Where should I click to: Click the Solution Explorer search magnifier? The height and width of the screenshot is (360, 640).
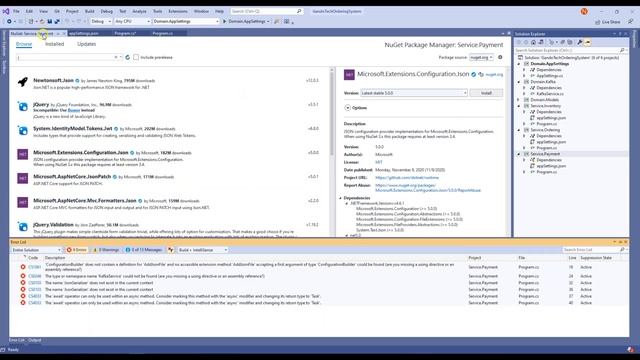622,50
